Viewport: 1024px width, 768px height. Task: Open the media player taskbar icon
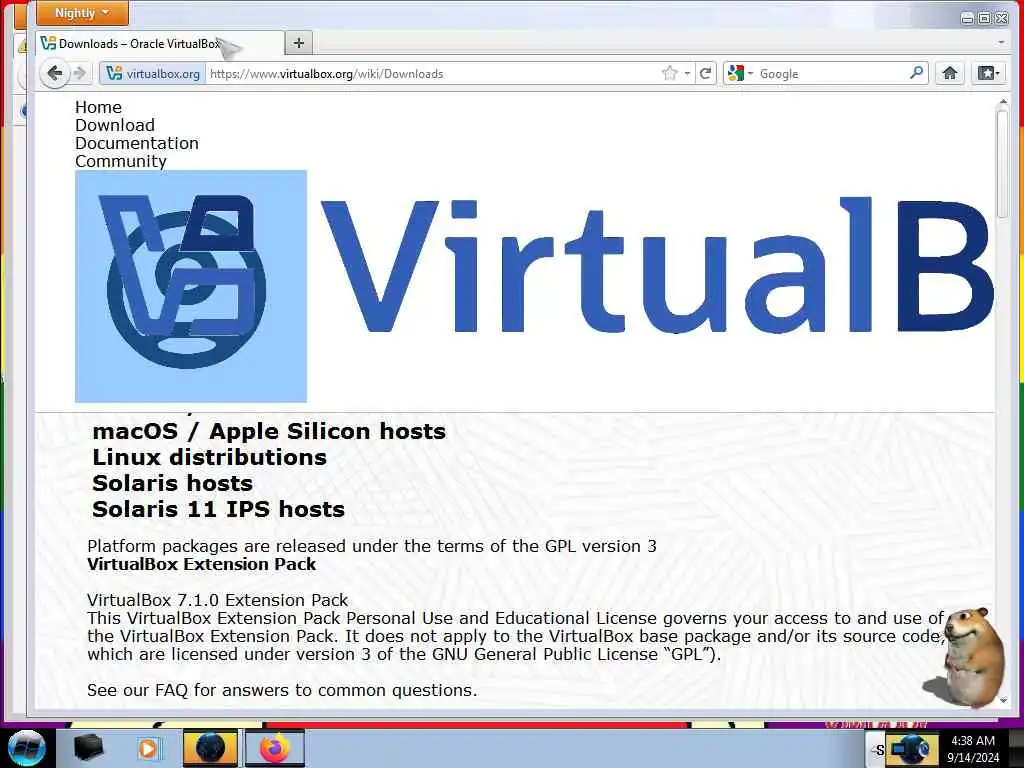coord(149,748)
